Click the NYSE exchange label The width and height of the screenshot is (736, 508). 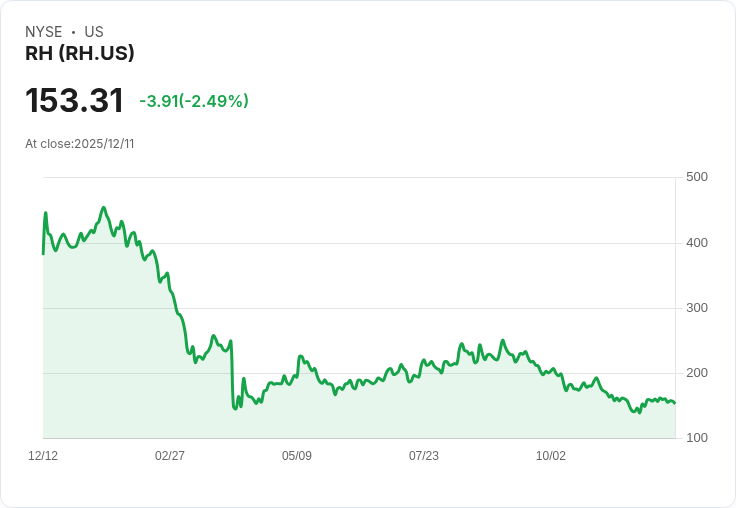click(44, 32)
